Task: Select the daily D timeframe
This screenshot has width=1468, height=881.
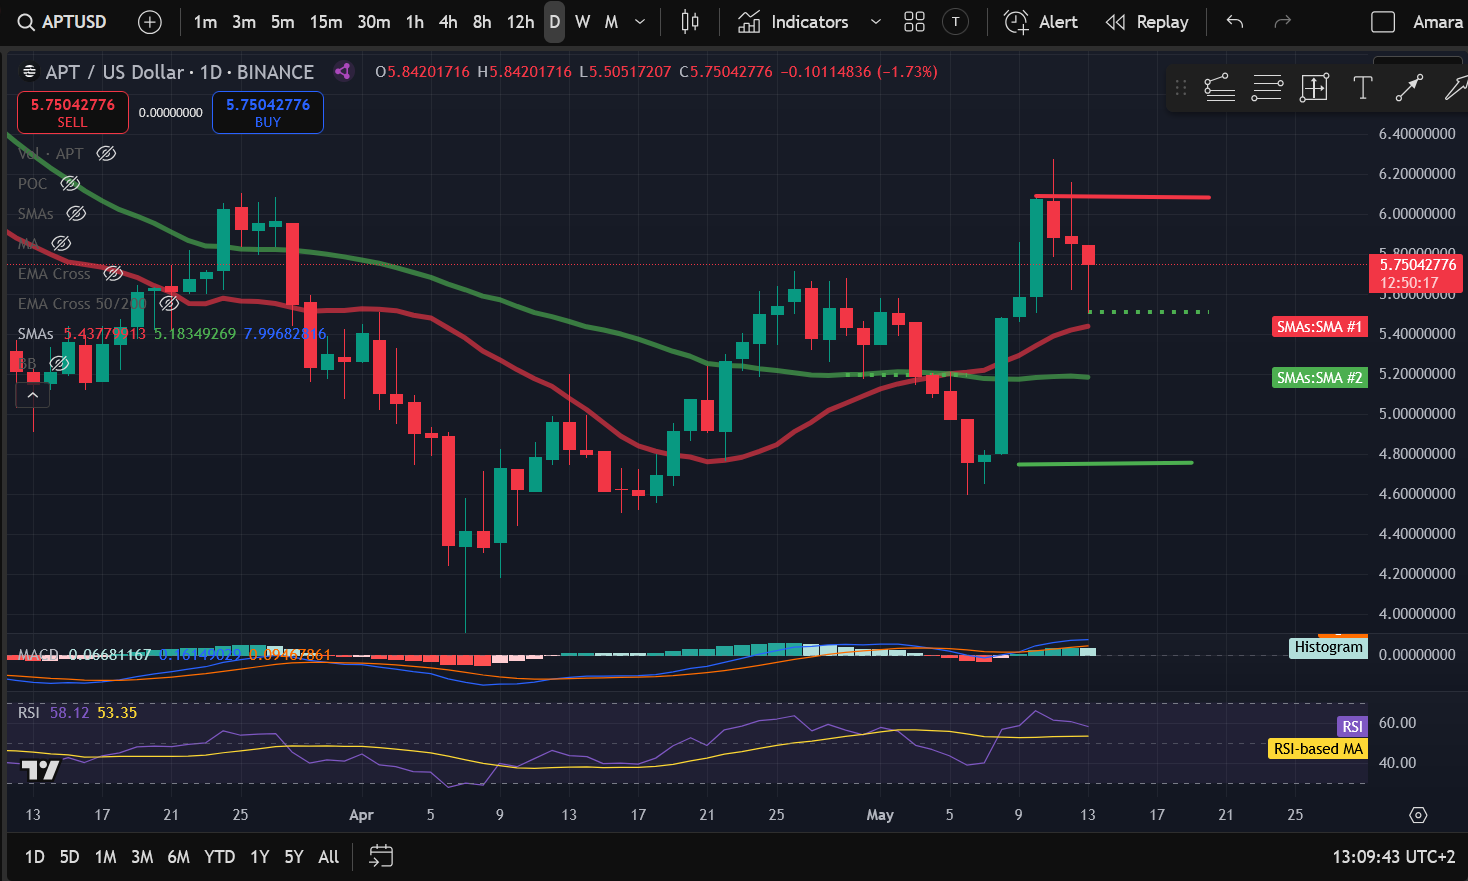Action: point(554,22)
